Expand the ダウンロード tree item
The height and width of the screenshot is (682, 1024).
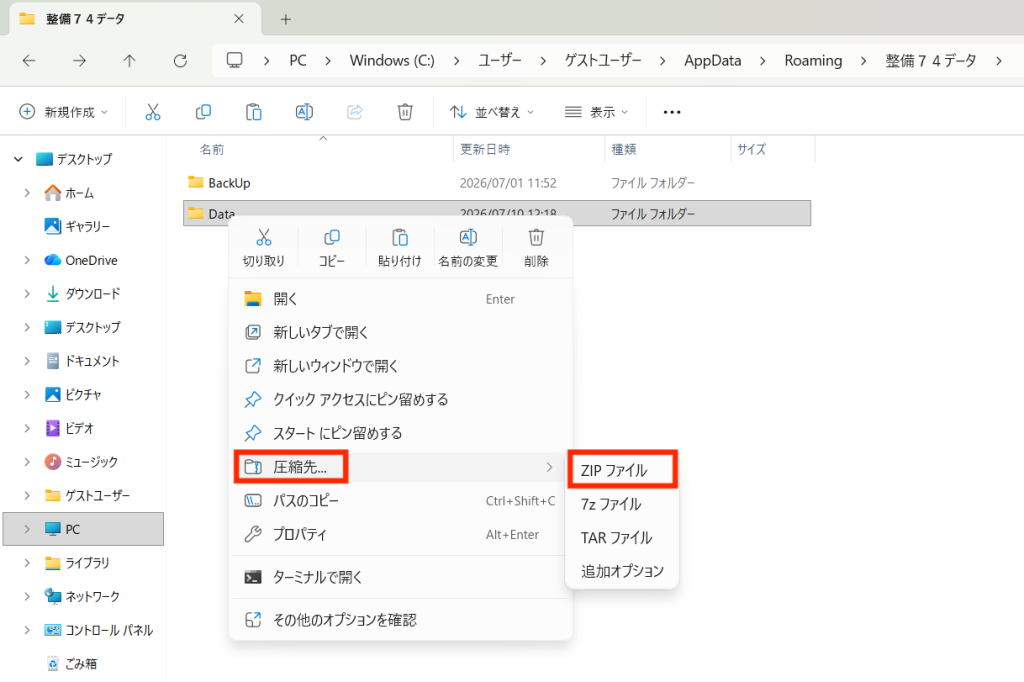[x=27, y=293]
